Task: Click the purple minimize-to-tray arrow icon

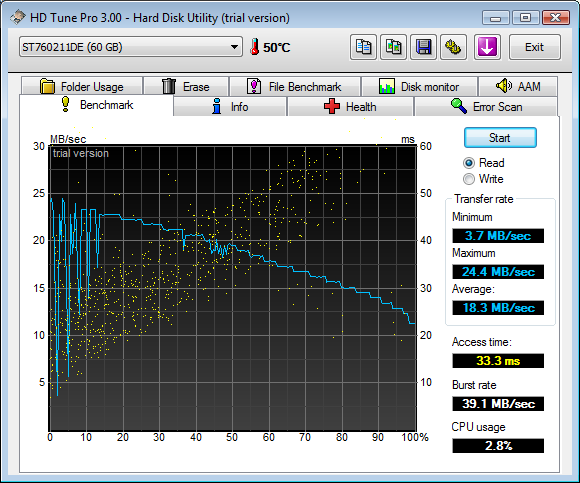Action: tap(487, 47)
